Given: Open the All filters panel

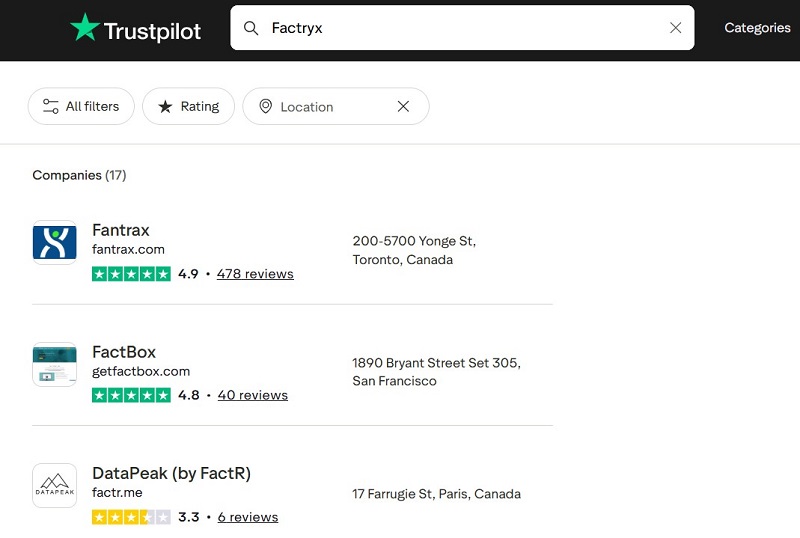Looking at the screenshot, I should (81, 107).
